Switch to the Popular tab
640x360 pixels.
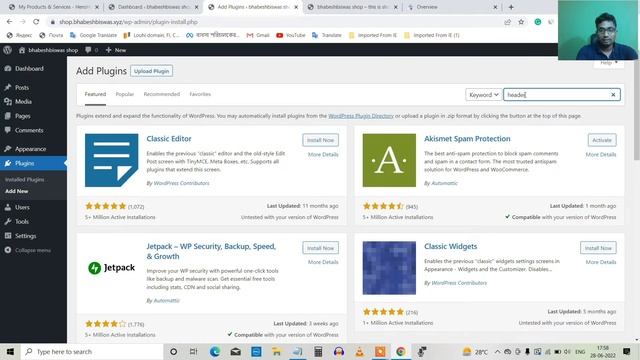(124, 94)
